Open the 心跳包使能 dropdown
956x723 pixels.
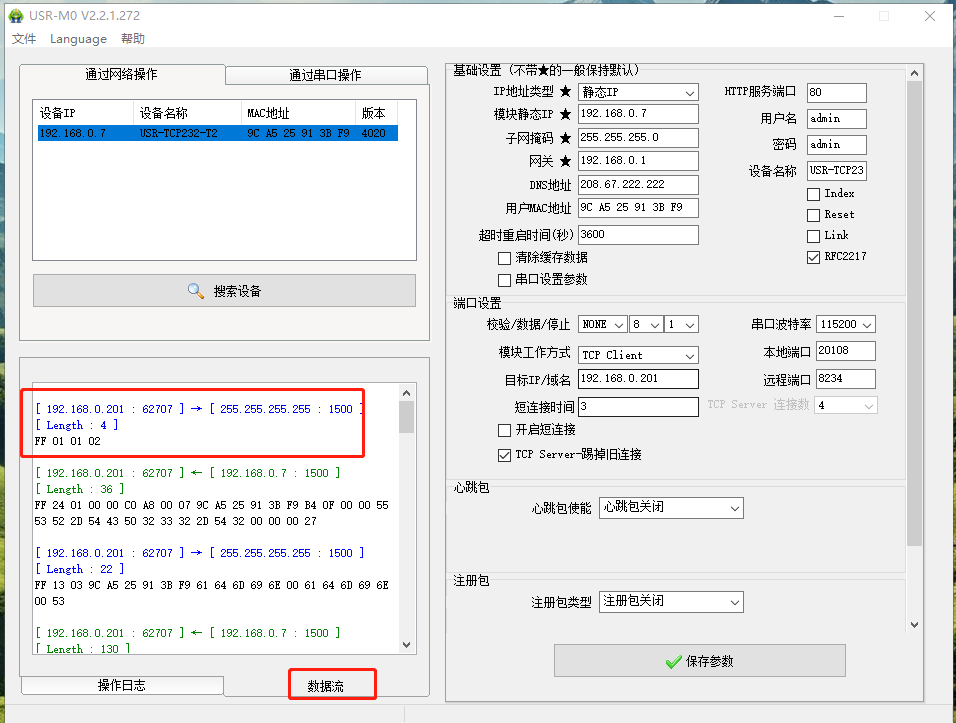pos(671,508)
